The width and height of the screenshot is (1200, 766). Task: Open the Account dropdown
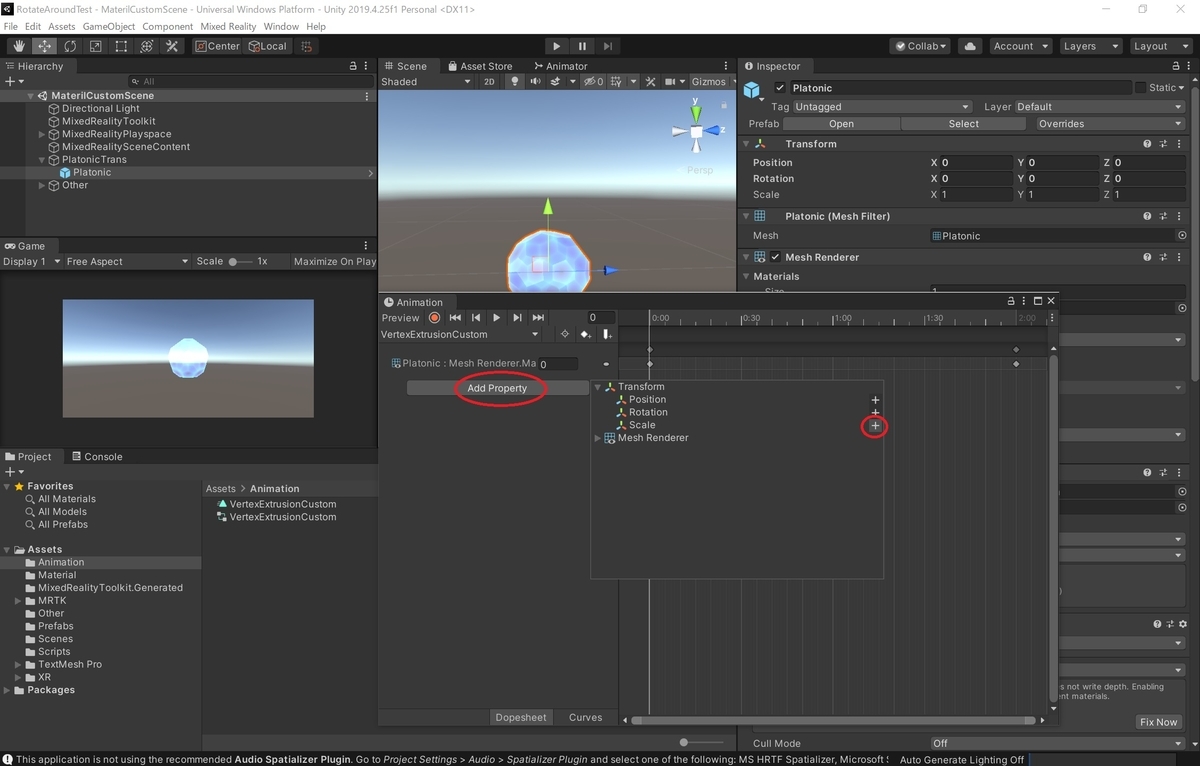1020,46
